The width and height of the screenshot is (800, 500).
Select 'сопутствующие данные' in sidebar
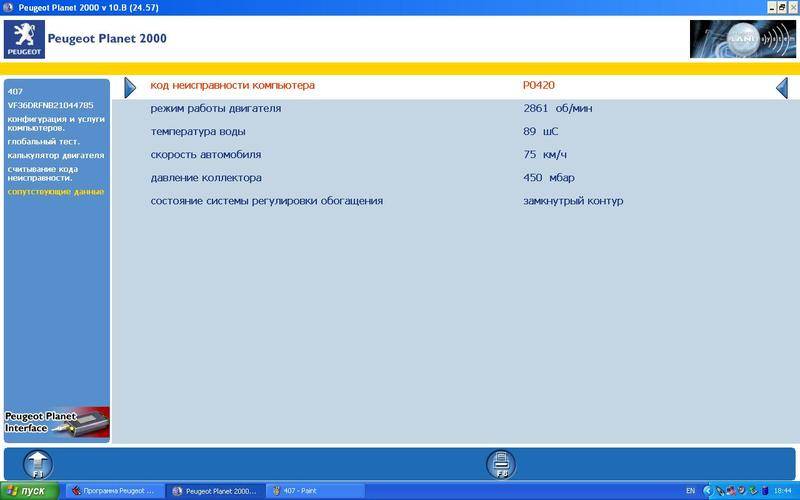pyautogui.click(x=55, y=191)
